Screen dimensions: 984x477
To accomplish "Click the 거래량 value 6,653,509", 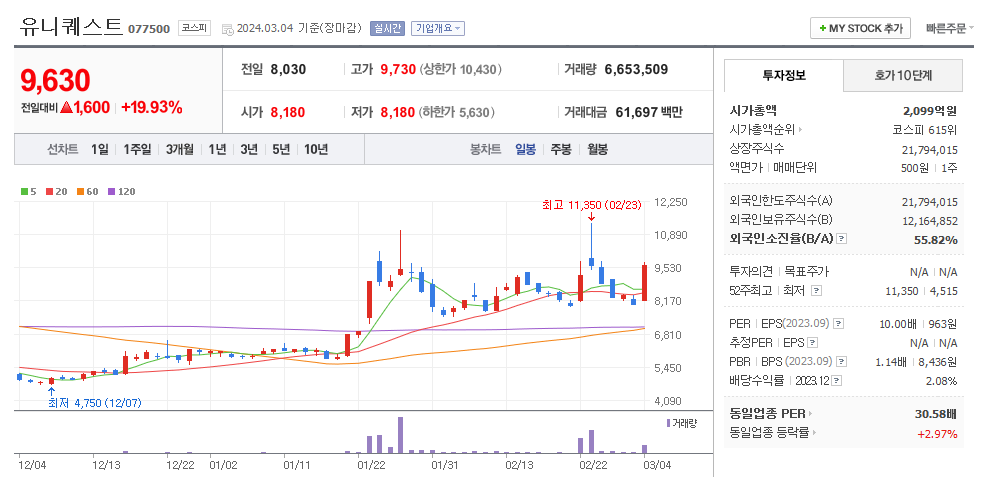I will (636, 70).
